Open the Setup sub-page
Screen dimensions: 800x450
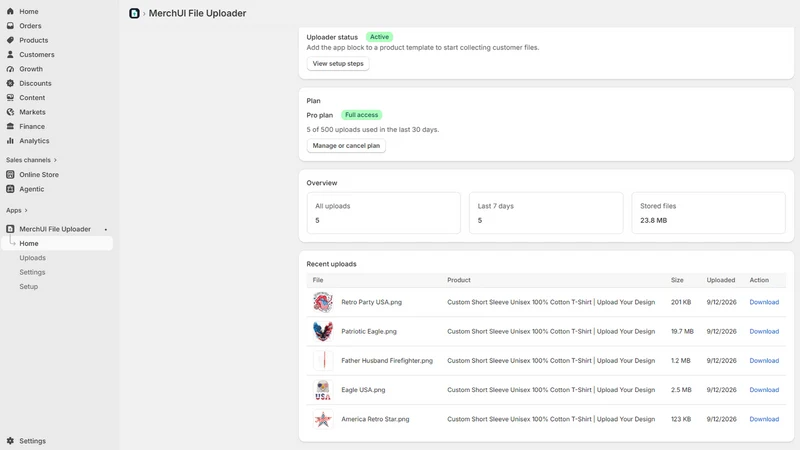(x=29, y=286)
